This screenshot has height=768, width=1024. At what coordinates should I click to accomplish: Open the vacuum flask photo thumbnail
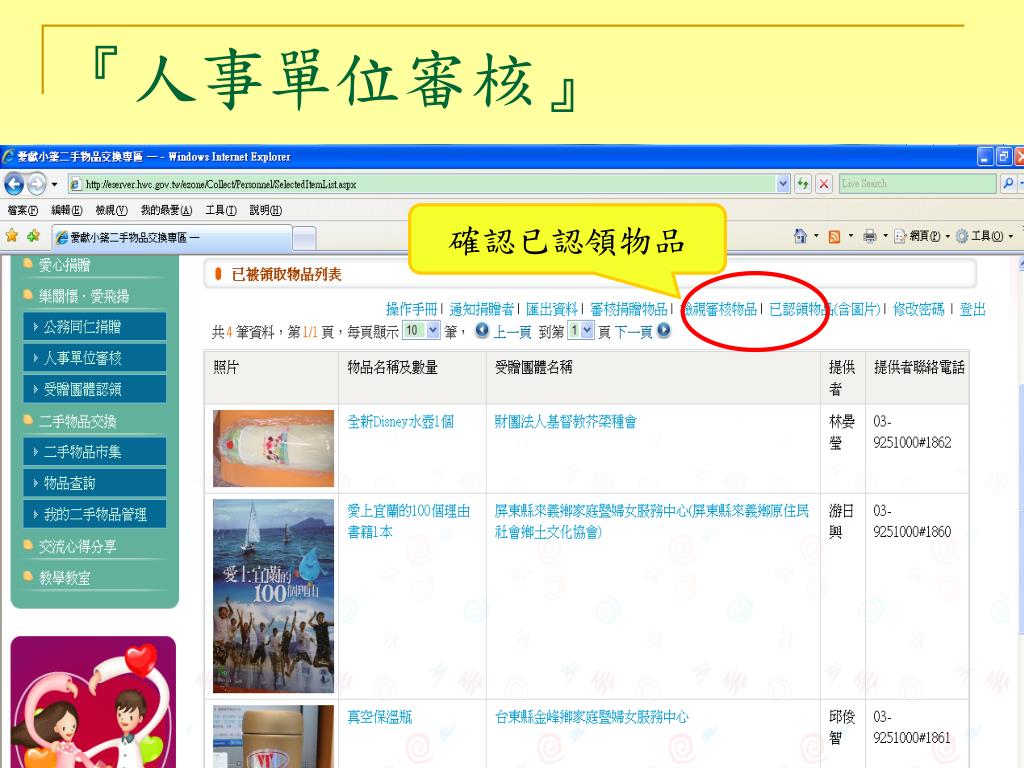[273, 737]
